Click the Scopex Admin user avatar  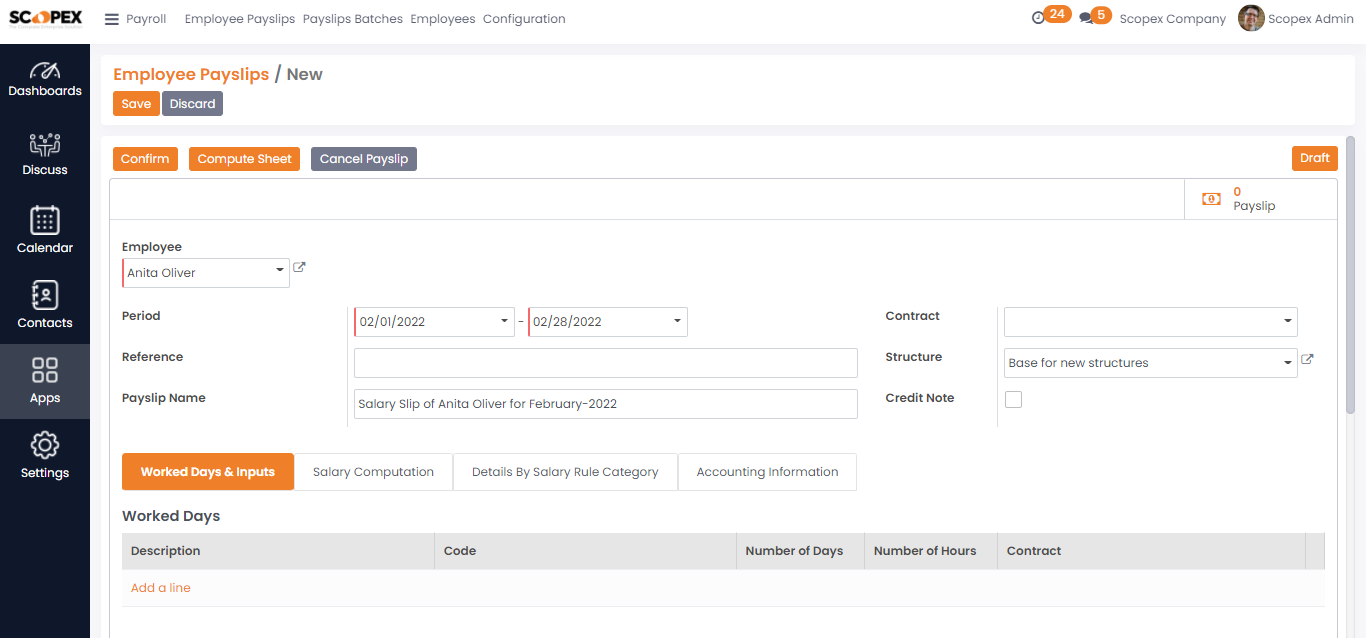coord(1251,18)
